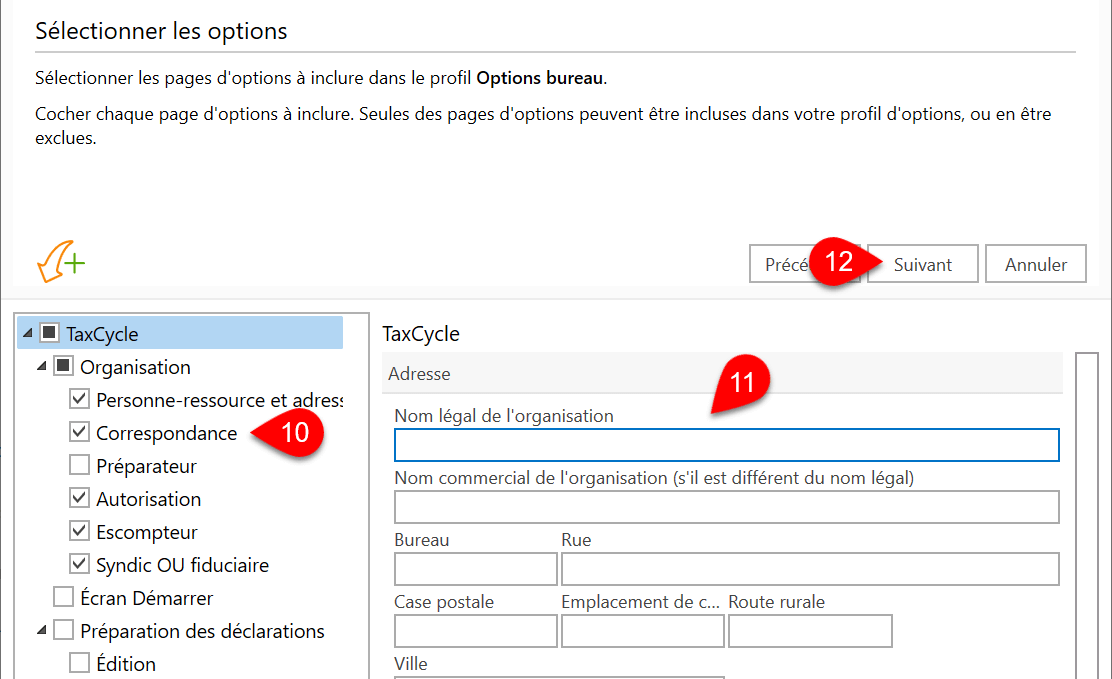Select Personne-ressource et adresse tree label
This screenshot has width=1112, height=679.
(x=219, y=400)
